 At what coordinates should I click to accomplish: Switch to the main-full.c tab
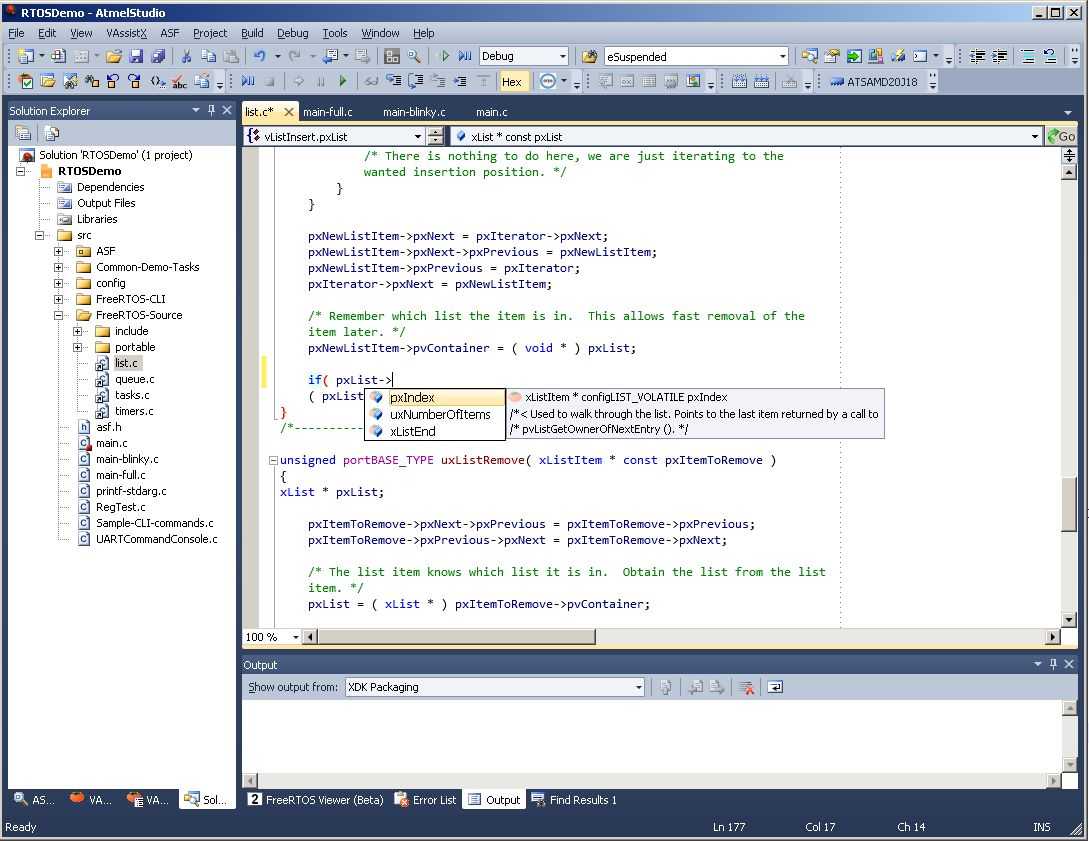[328, 112]
